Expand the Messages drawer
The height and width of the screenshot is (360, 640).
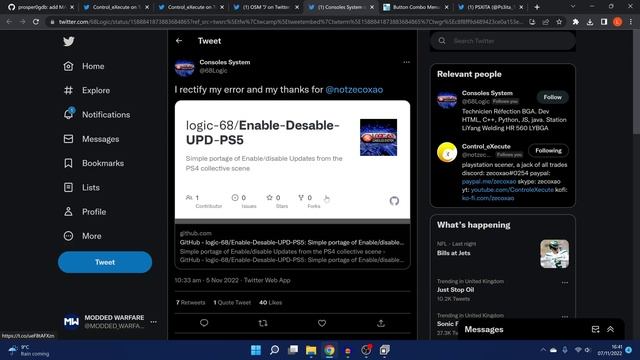pos(610,329)
